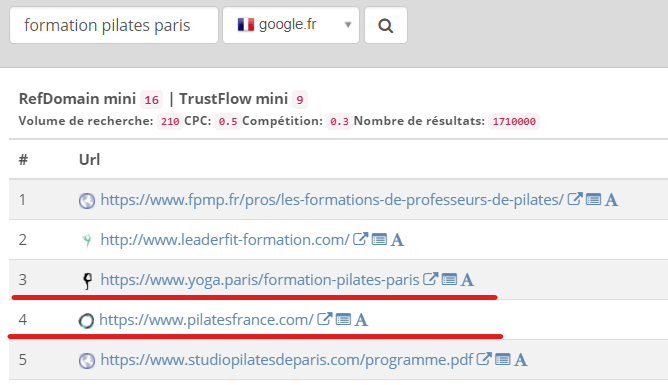The height and width of the screenshot is (385, 668).
Task: Click external-link icon in pilatesfrance.com row
Action: click(324, 319)
